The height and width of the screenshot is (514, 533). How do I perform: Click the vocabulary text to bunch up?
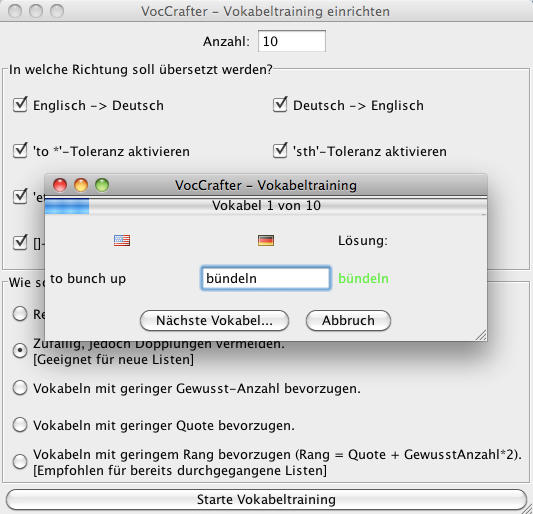click(x=88, y=278)
